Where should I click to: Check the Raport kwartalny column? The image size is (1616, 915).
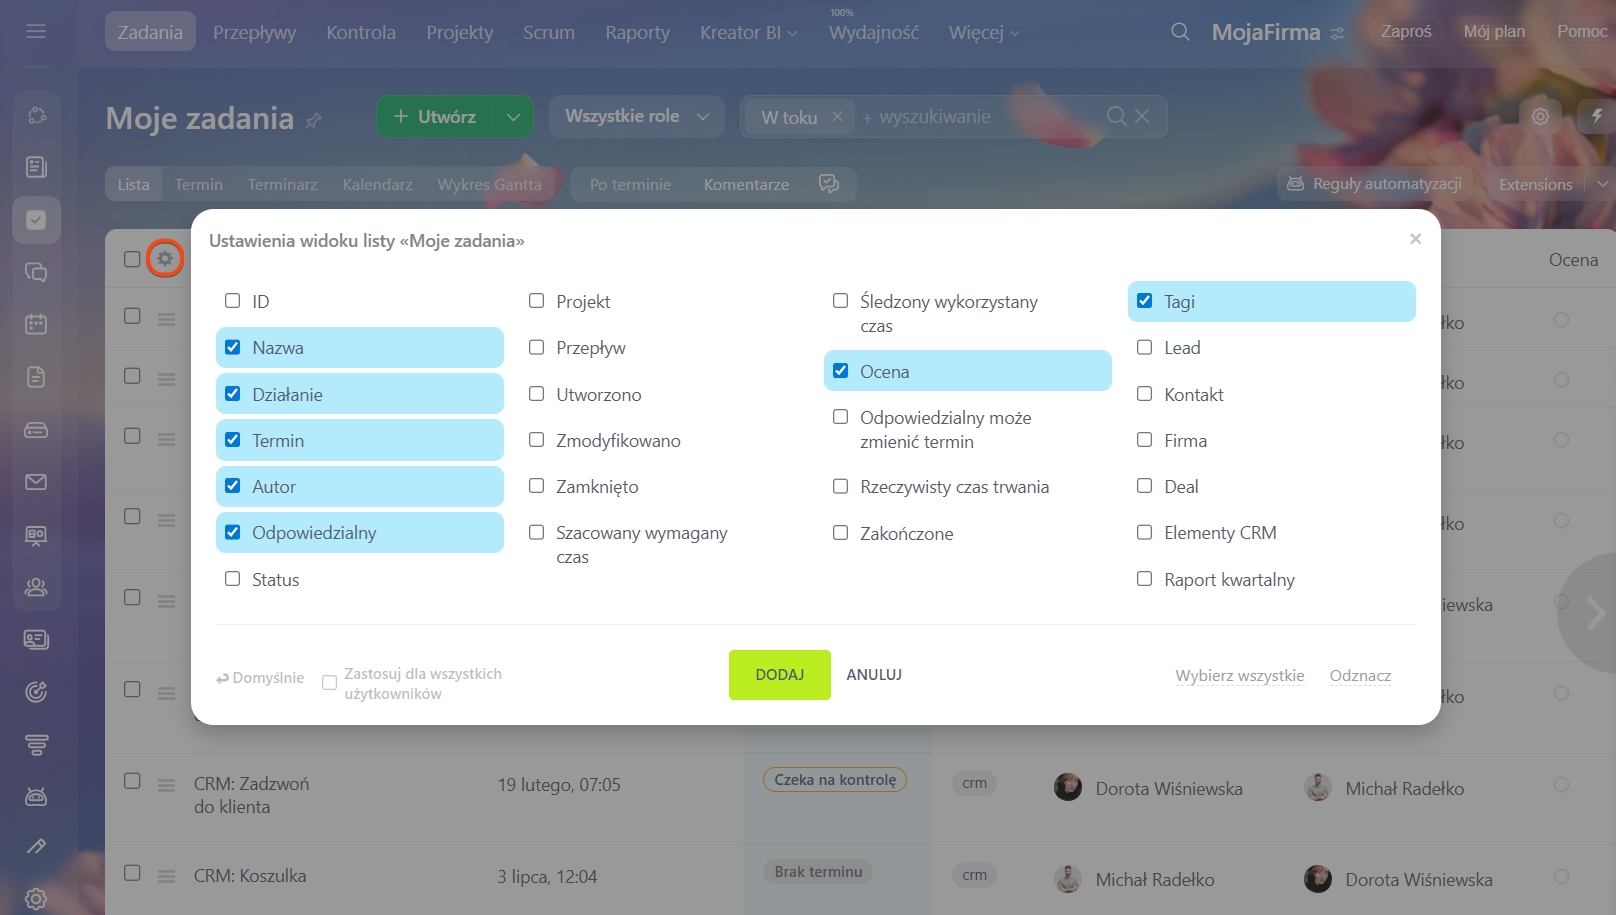coord(1145,579)
